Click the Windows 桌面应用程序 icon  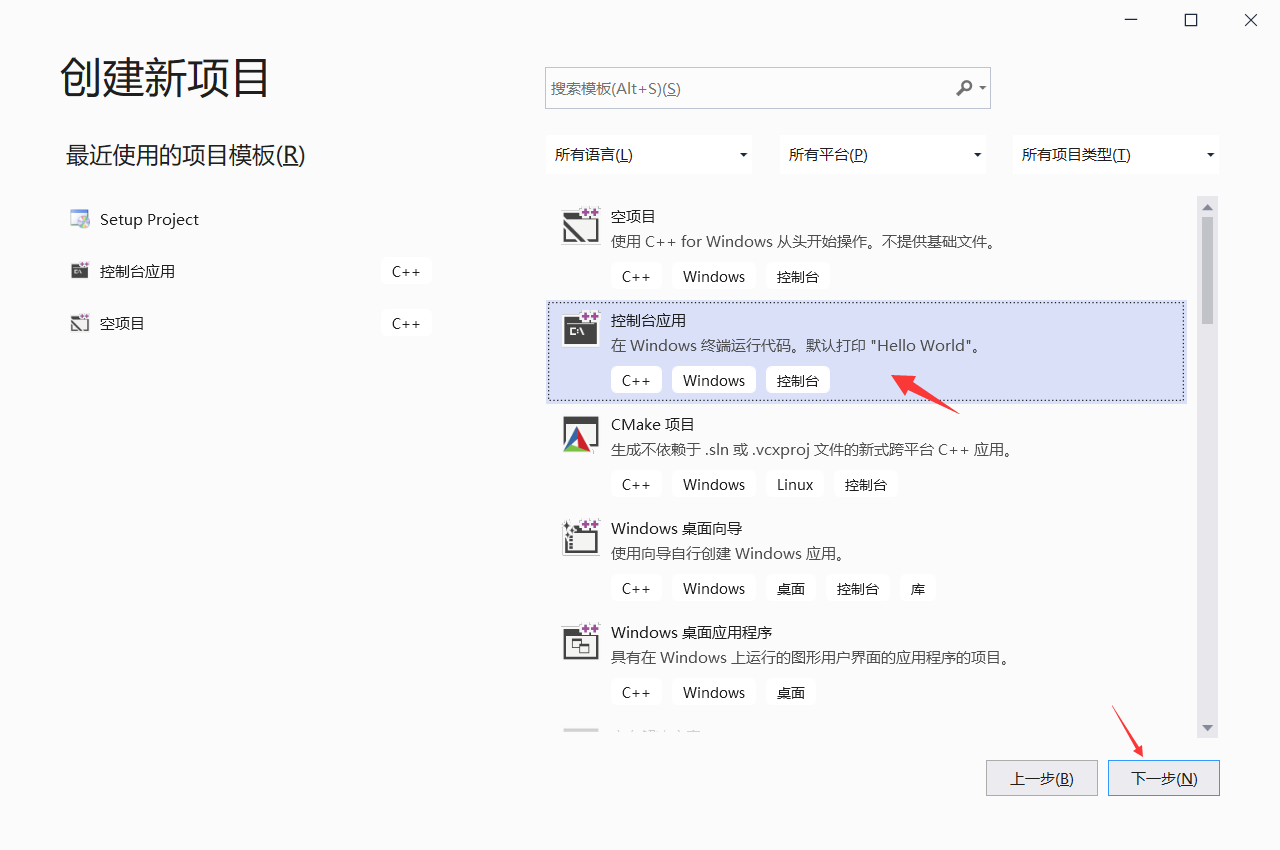point(581,642)
